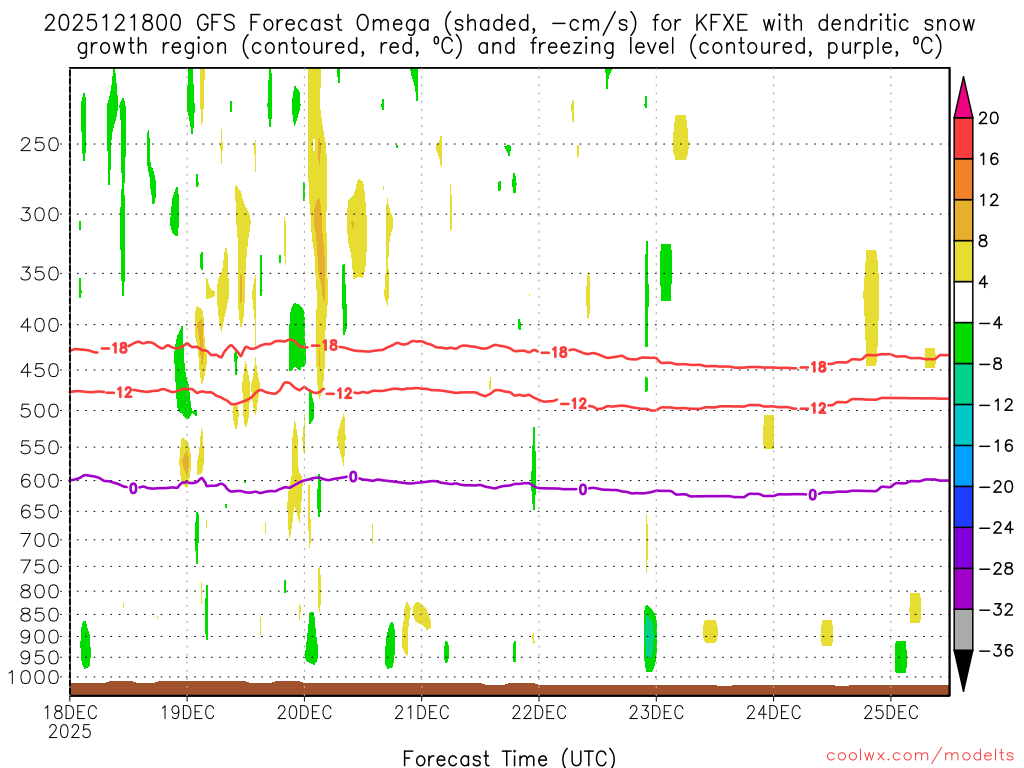Click the yellow omega blob above 250 at 23DEC
1024x768 pixels.
click(680, 137)
